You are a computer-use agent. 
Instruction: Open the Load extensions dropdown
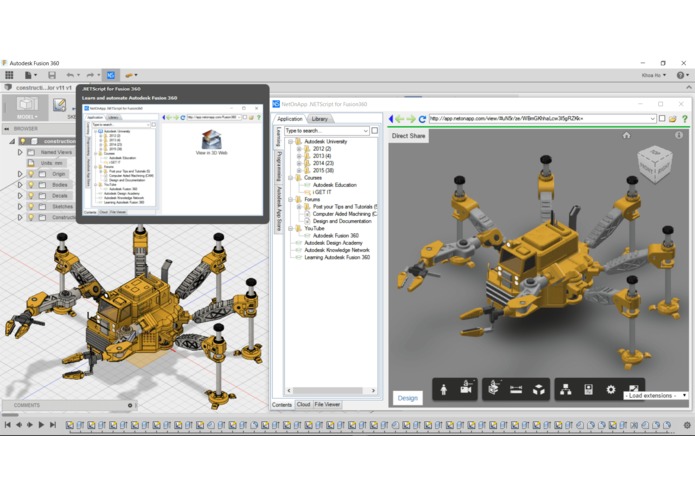tap(656, 395)
